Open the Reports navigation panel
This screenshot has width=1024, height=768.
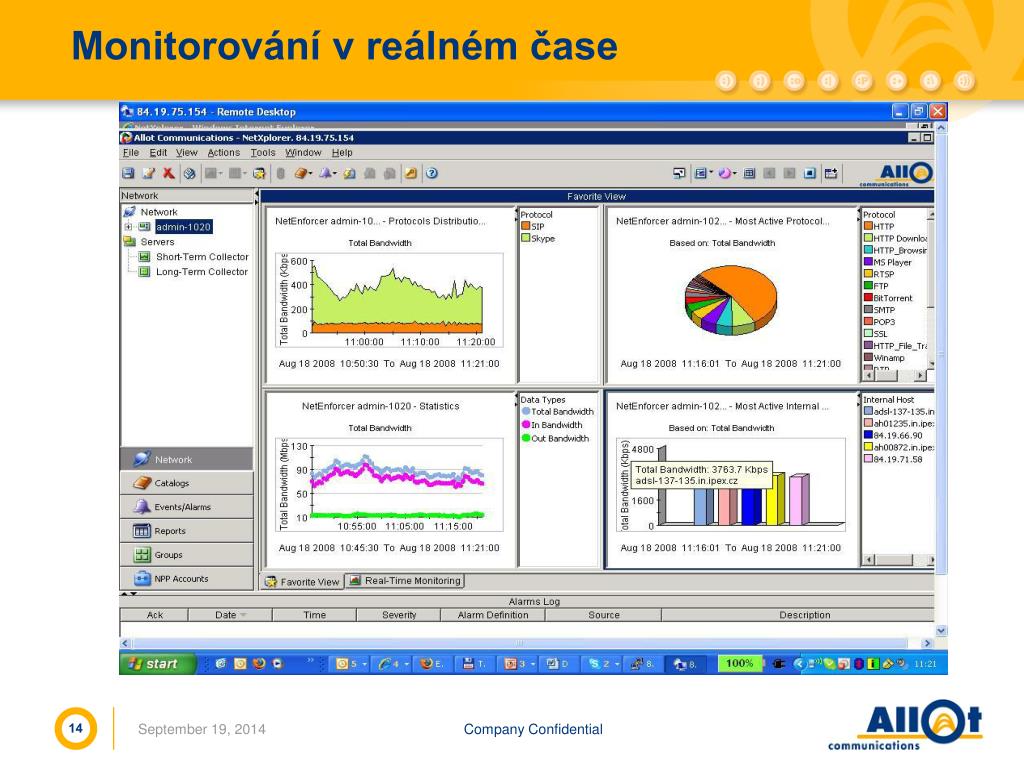pyautogui.click(x=186, y=531)
